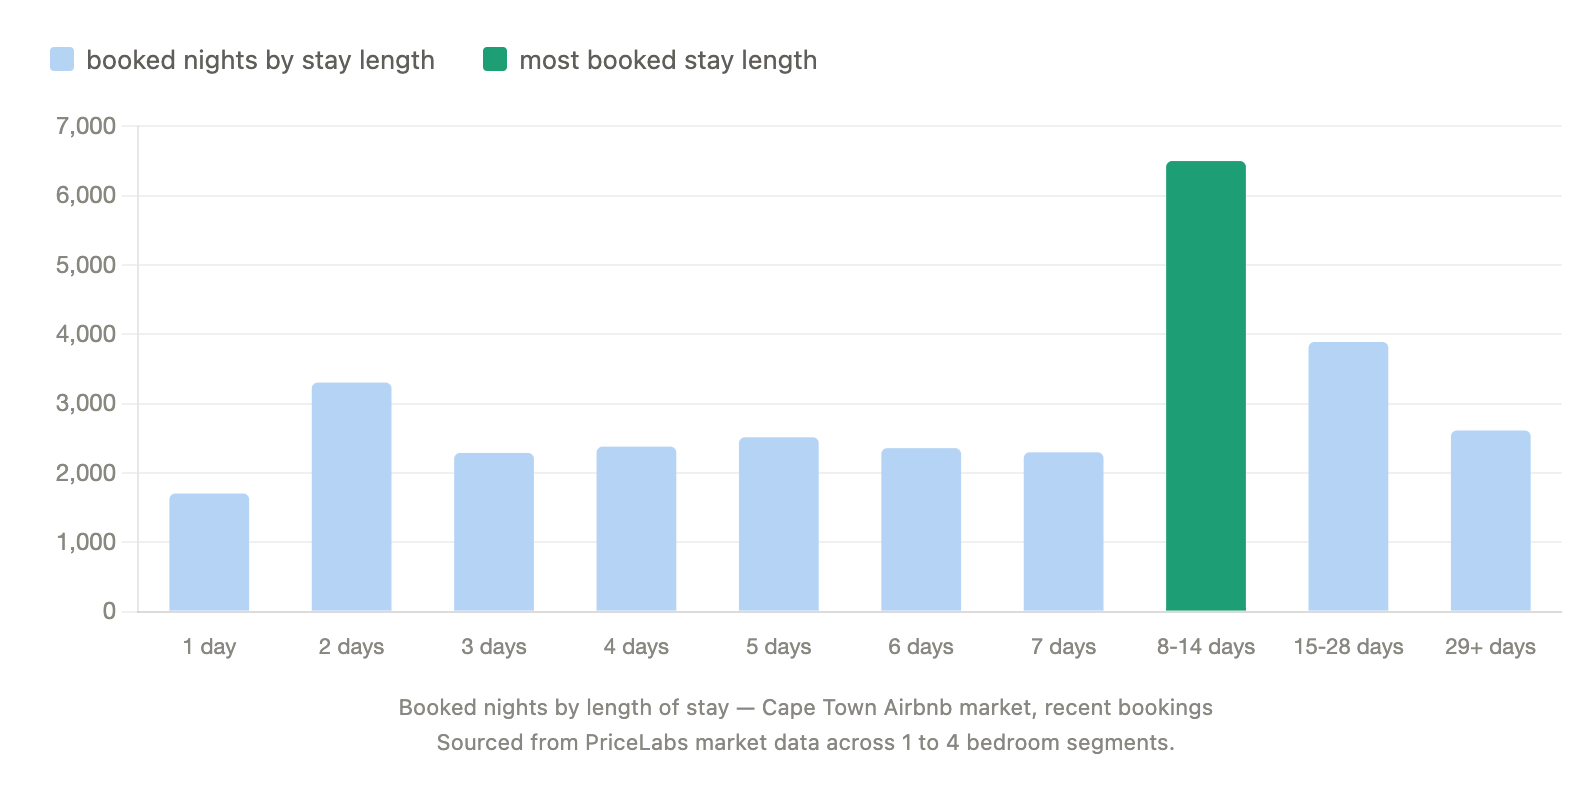Screen dimensions: 1580x786
Task: Click the 3 days bar
Action: click(494, 532)
